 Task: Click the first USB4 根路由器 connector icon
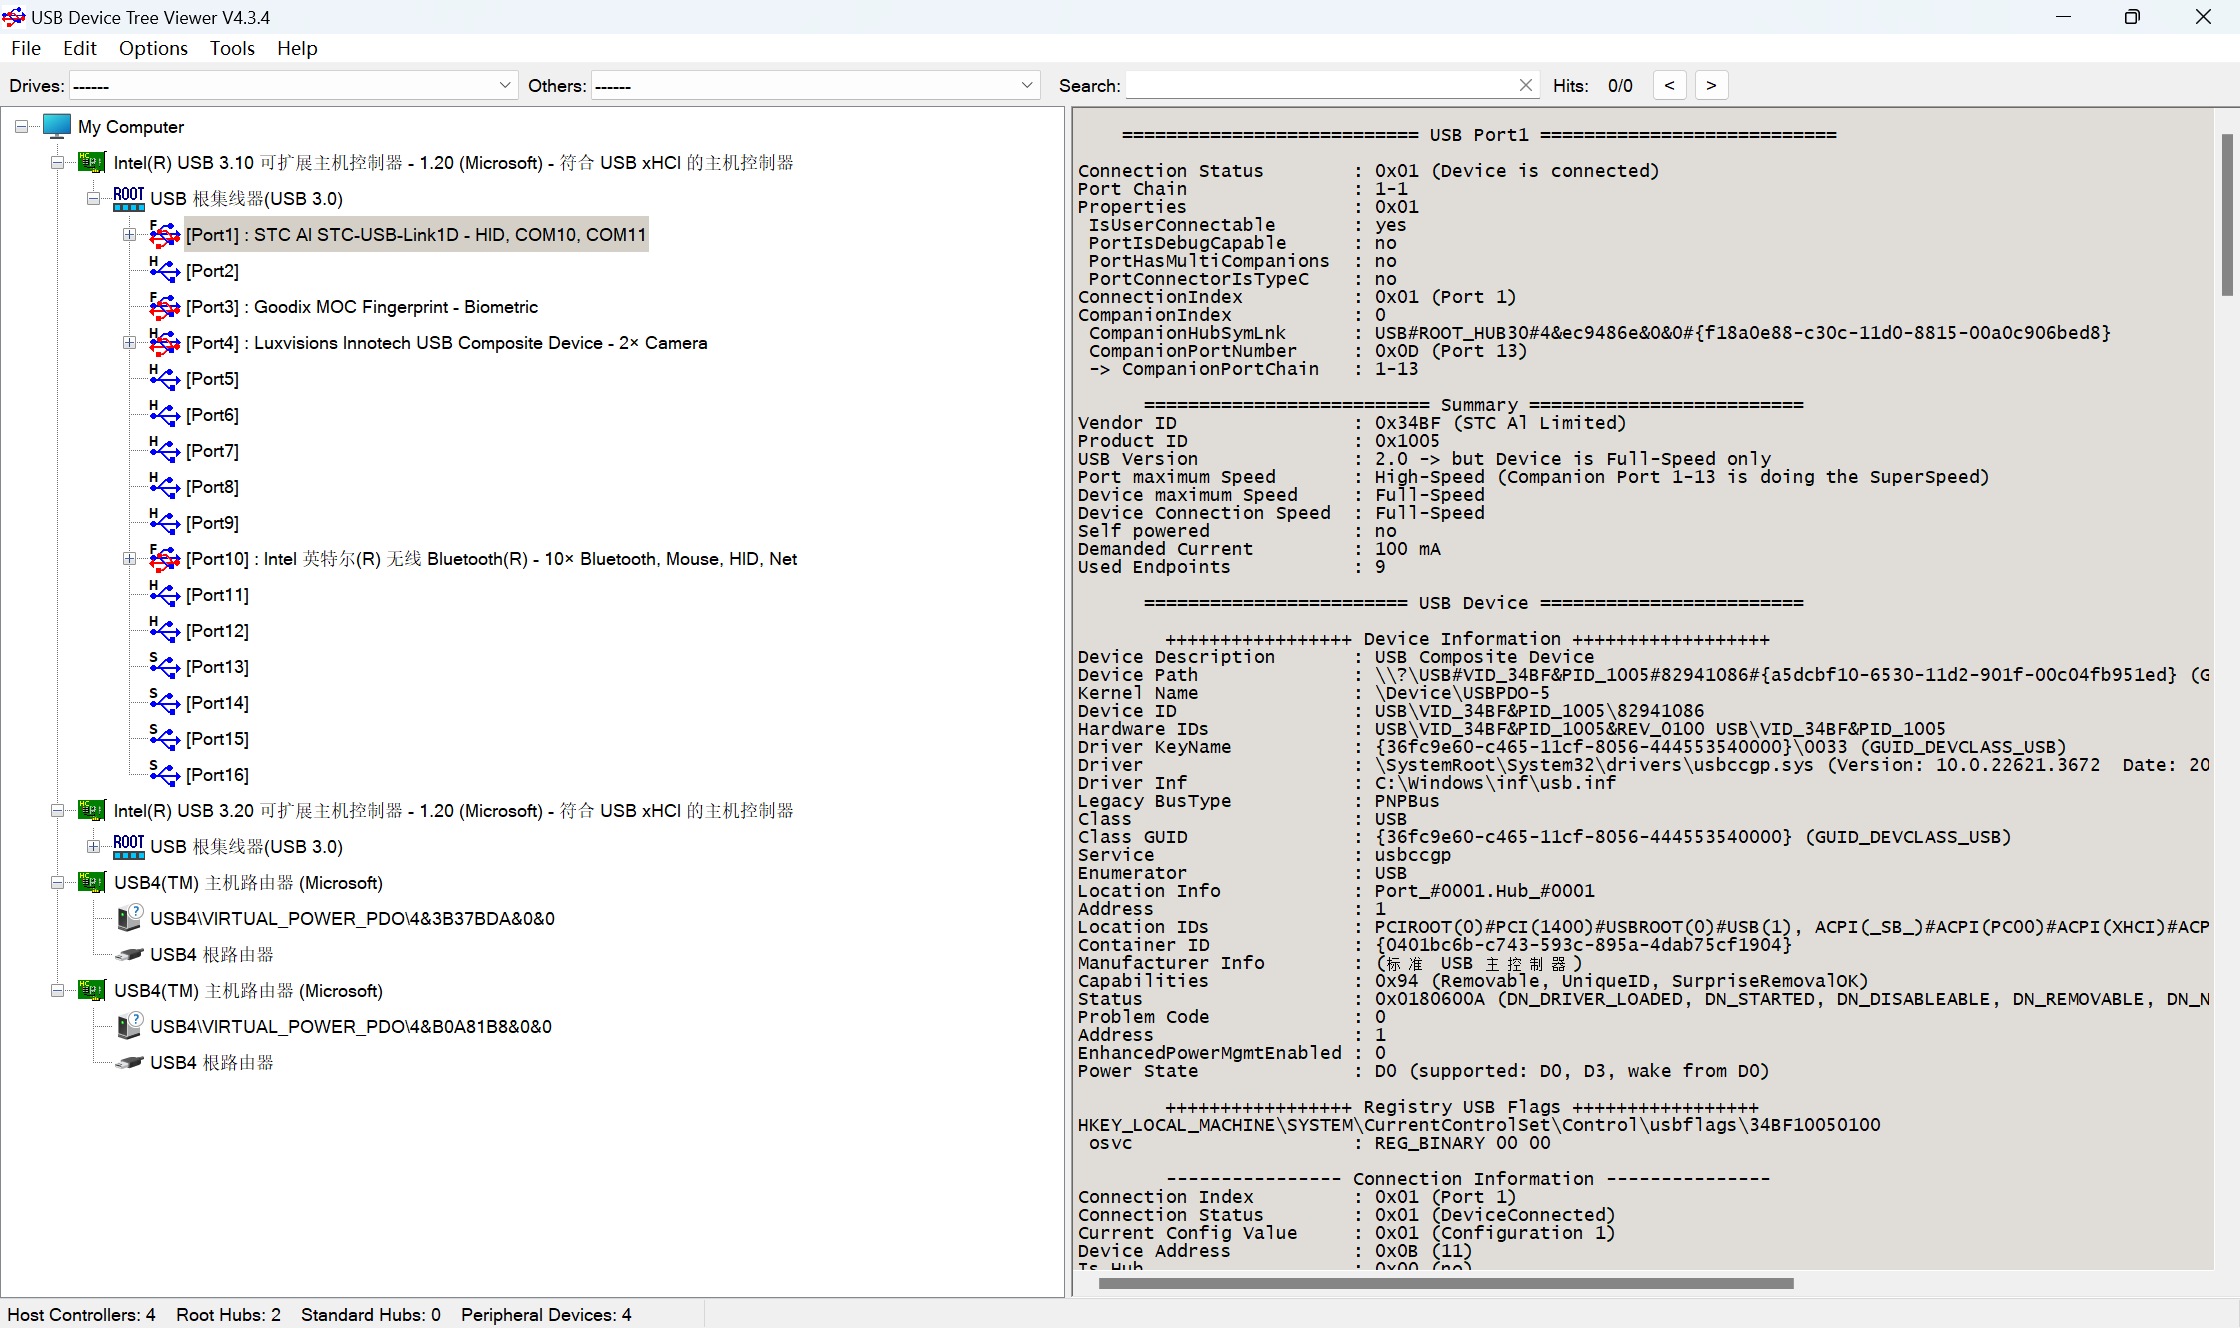(129, 954)
